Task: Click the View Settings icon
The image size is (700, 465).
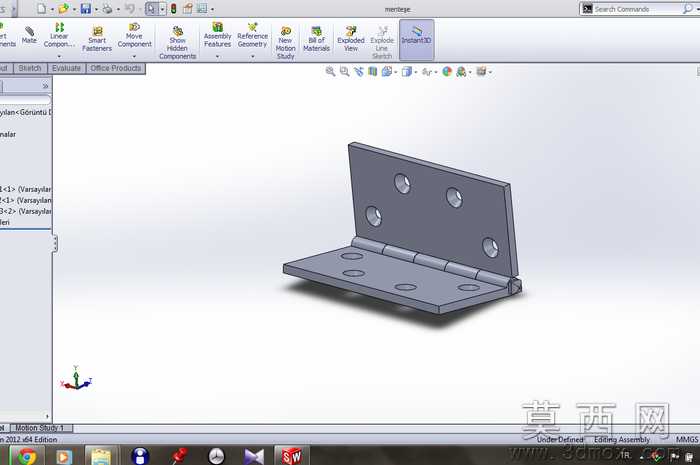Action: pos(481,71)
